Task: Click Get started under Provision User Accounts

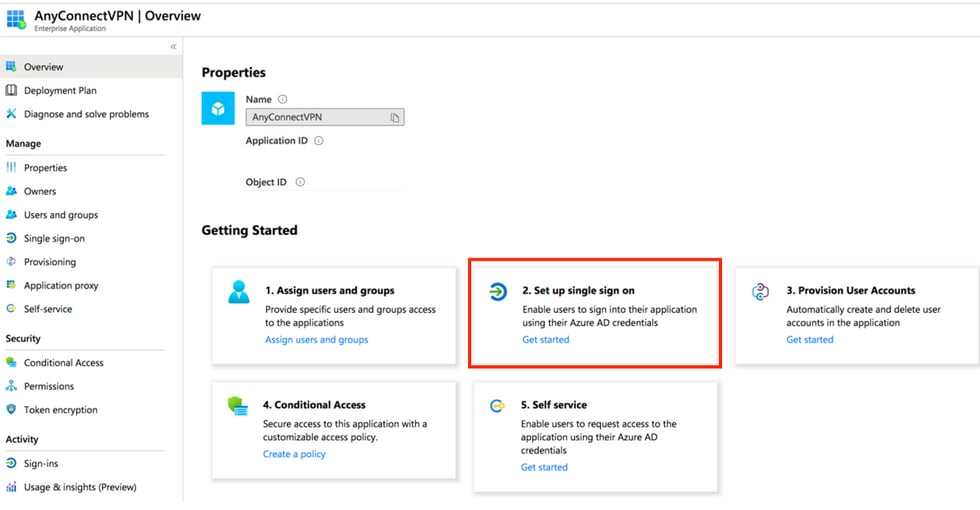Action: [x=809, y=339]
